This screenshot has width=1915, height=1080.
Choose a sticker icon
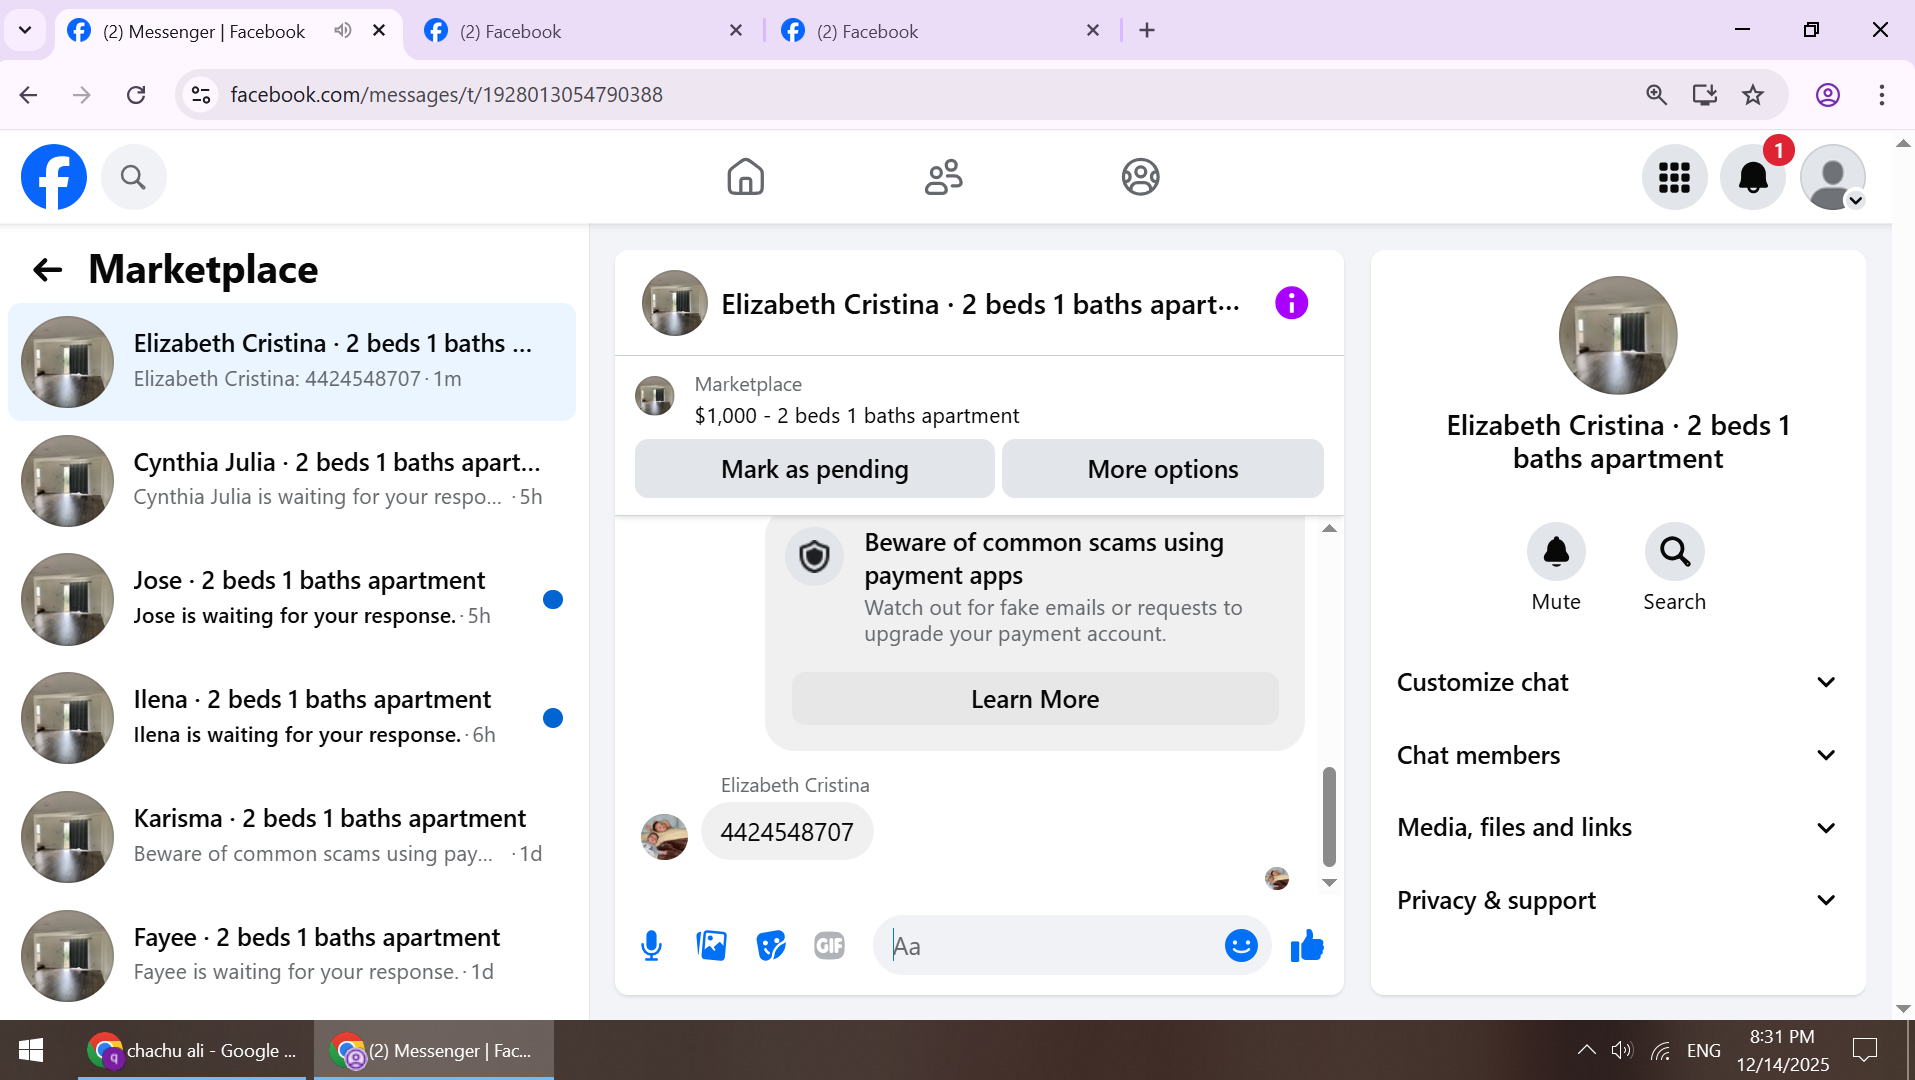771,945
